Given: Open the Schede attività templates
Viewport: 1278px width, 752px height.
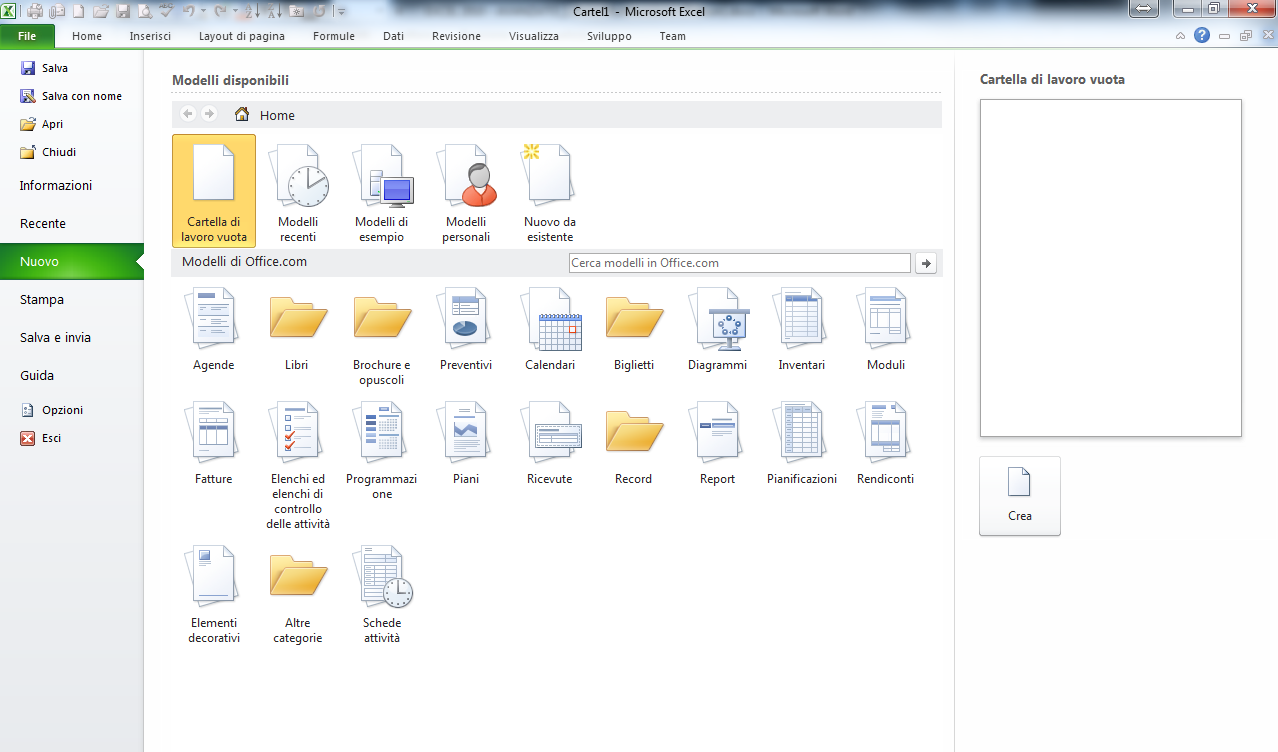Looking at the screenshot, I should click(x=382, y=594).
